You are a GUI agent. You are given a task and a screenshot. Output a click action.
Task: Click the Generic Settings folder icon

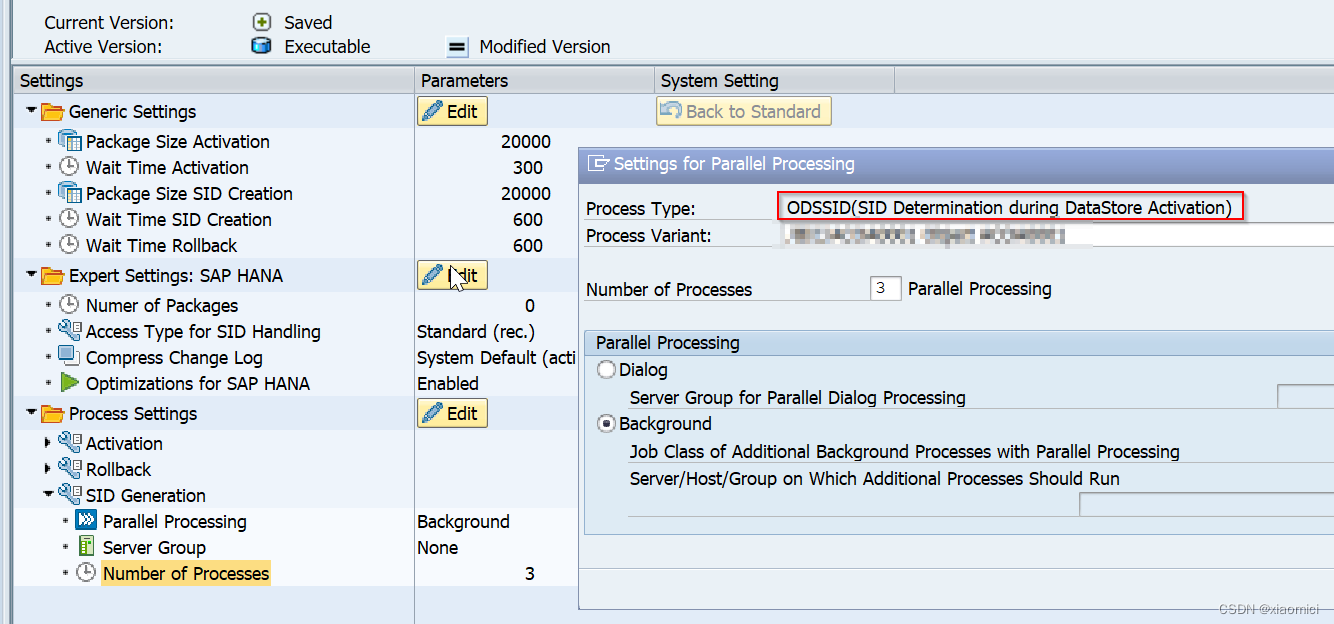coord(52,112)
